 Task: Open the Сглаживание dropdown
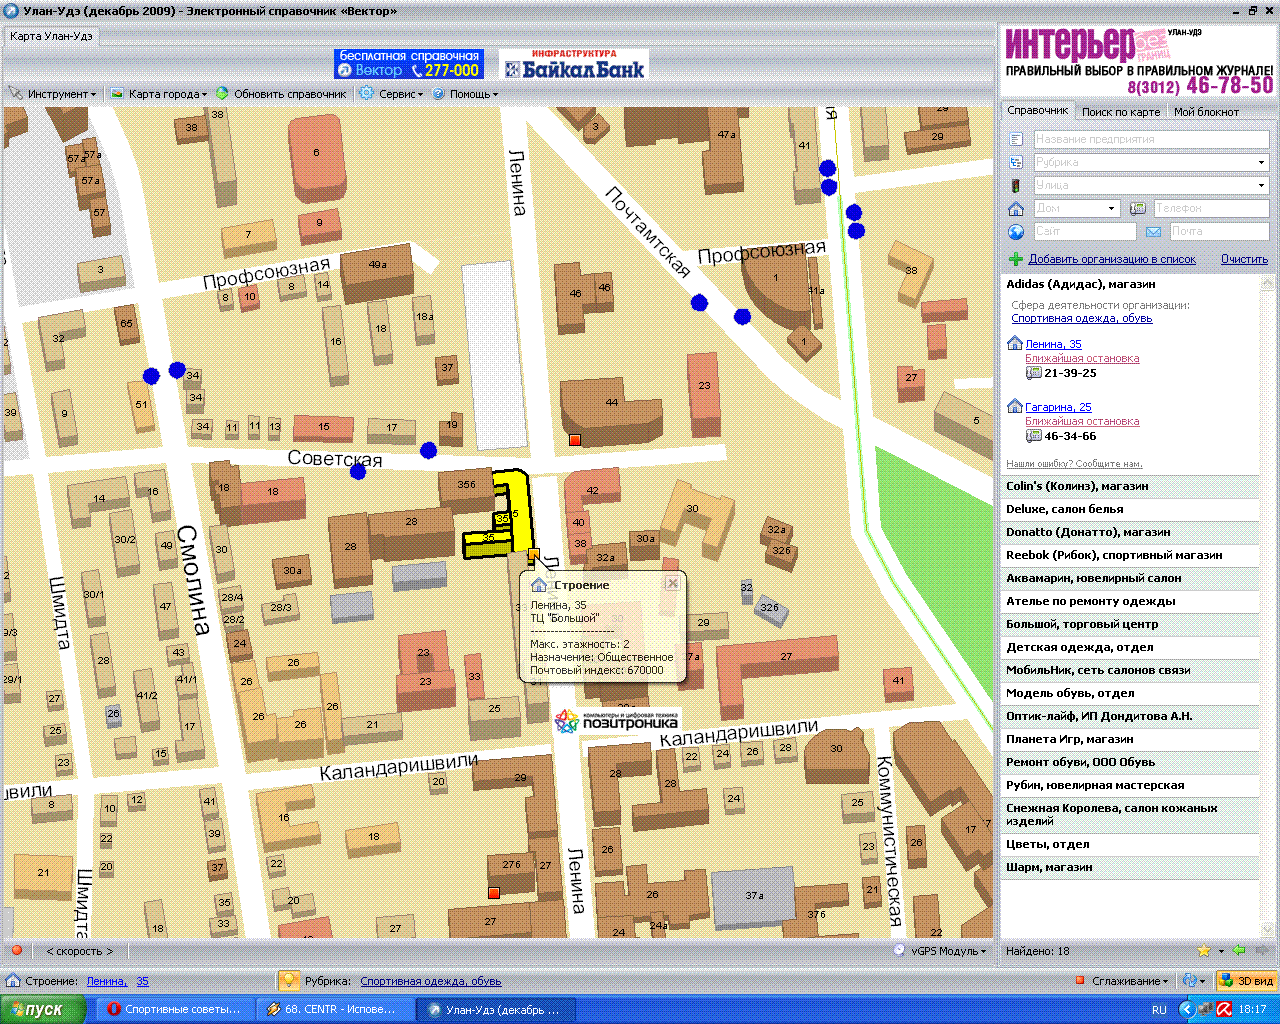coord(1121,981)
